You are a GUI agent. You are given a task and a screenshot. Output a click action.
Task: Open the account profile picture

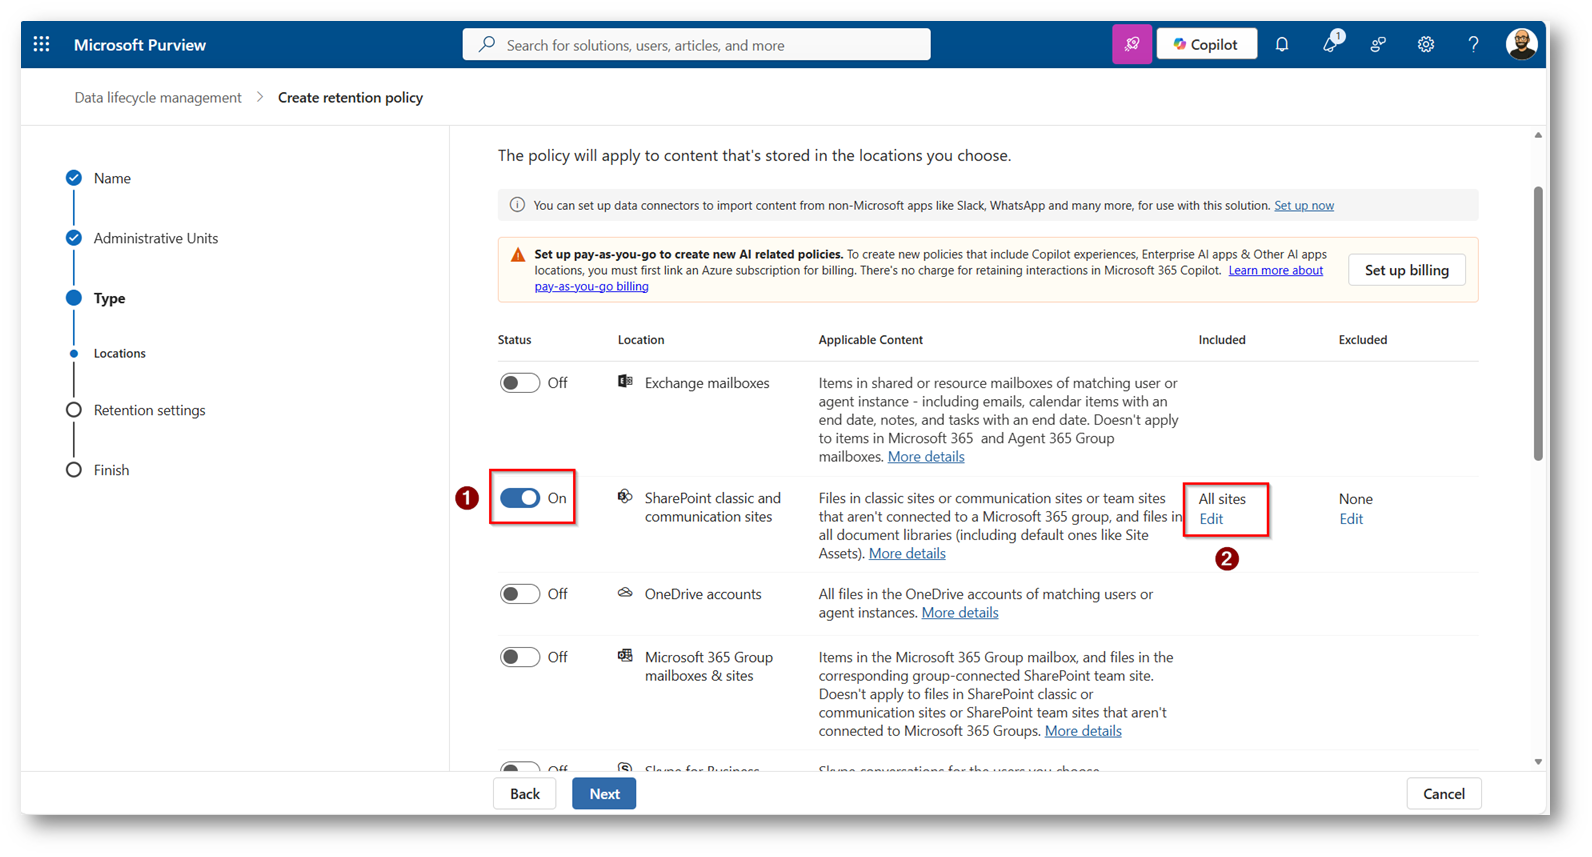(1521, 44)
